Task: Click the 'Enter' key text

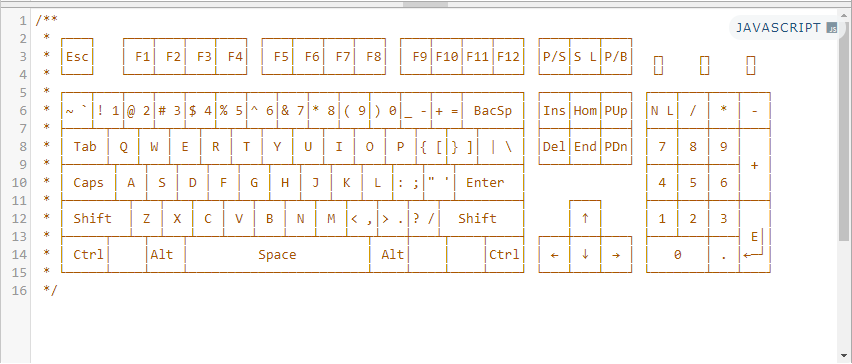Action: click(485, 183)
